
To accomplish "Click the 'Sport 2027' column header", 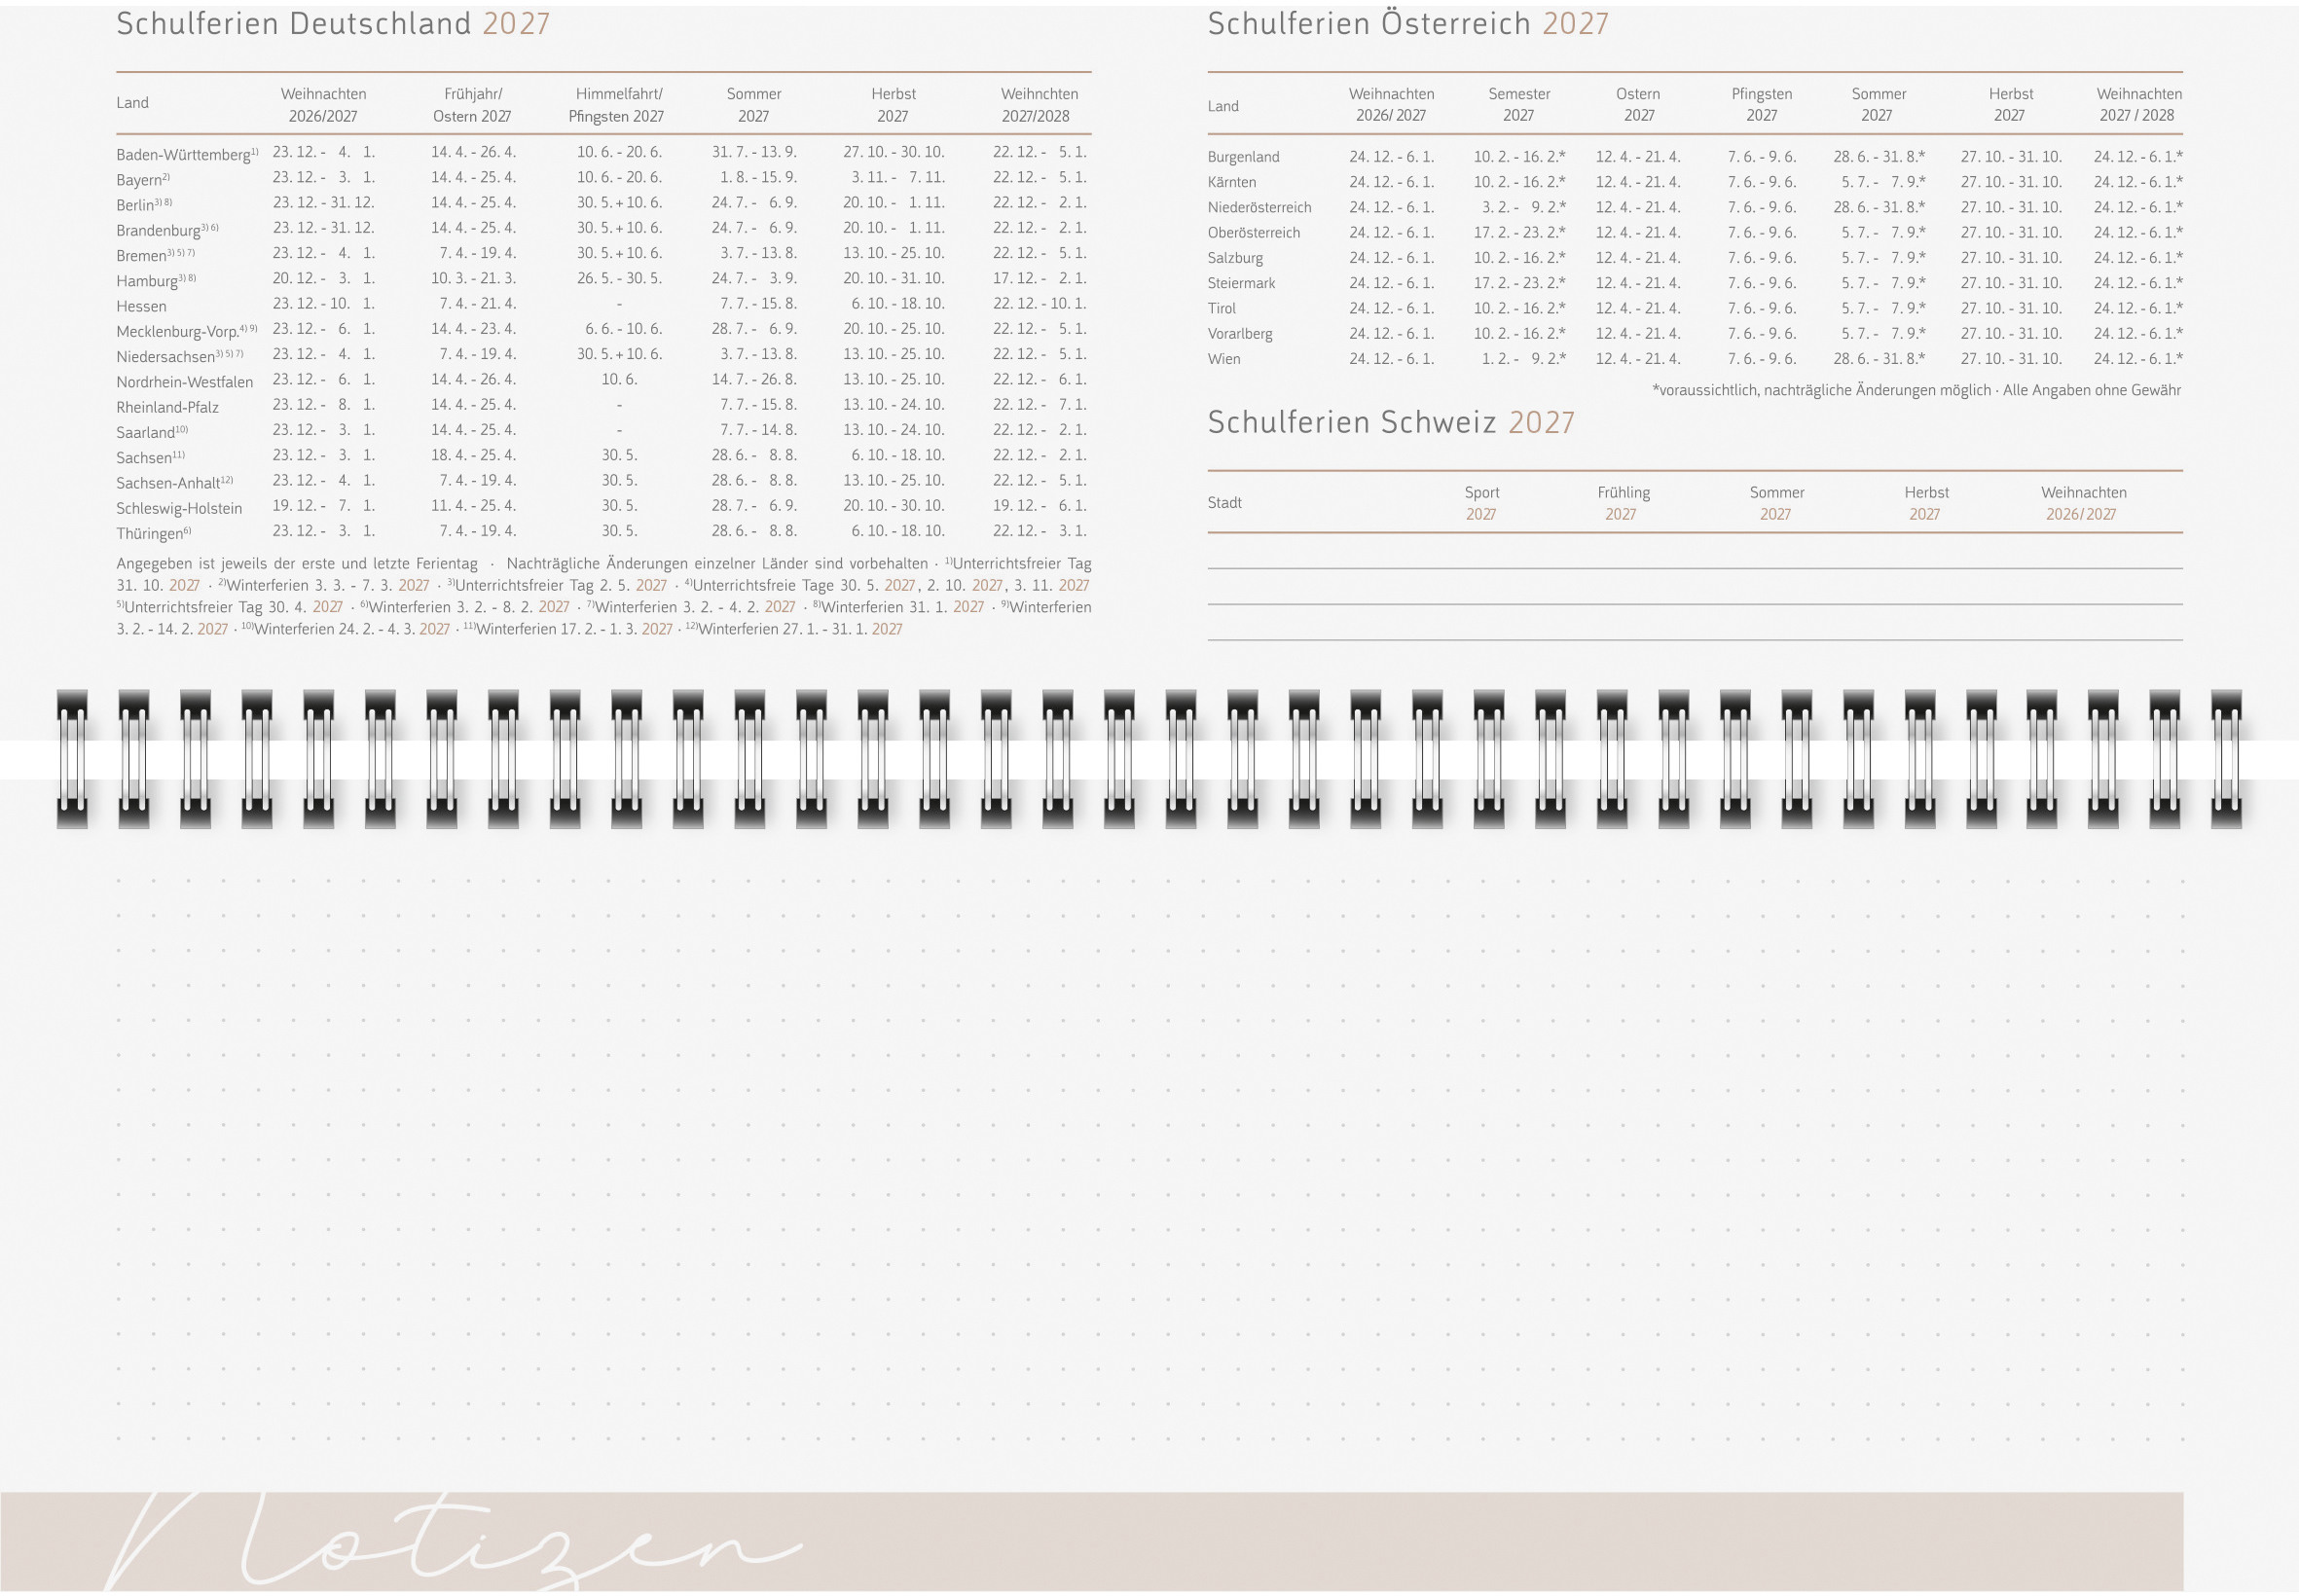I will (1481, 503).
